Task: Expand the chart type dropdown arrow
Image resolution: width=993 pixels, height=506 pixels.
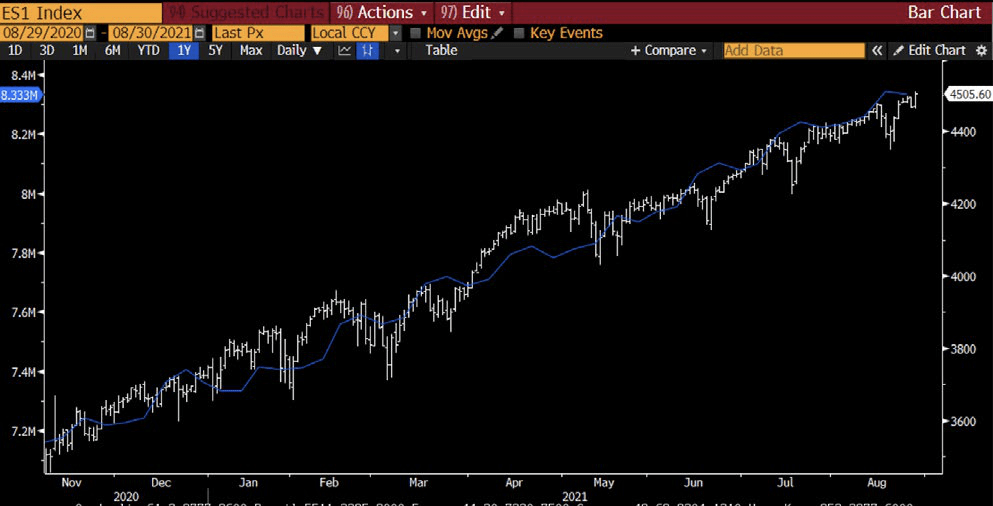Action: coord(397,50)
